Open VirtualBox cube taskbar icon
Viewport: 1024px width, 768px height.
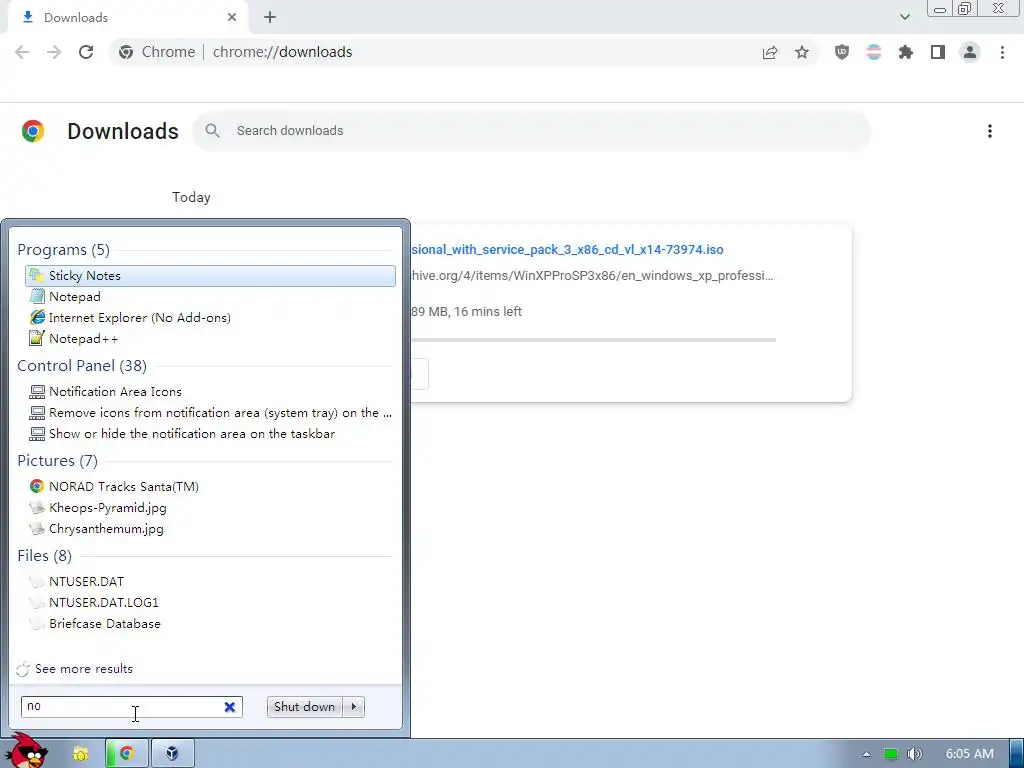point(172,754)
